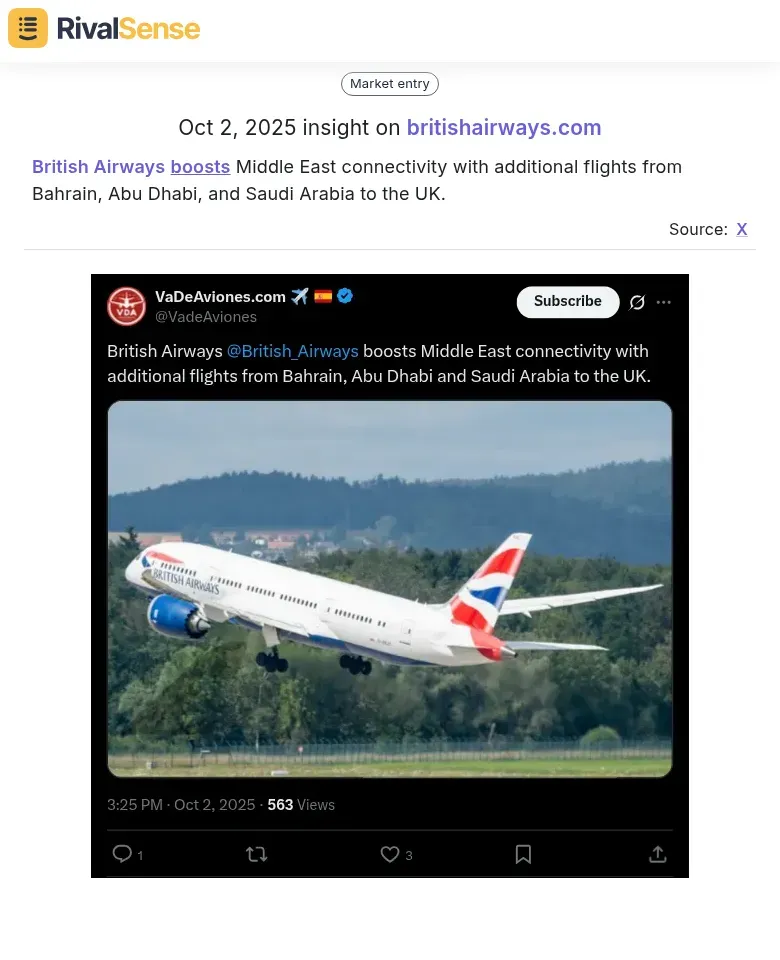
Task: Click the blue verified badge
Action: point(345,296)
